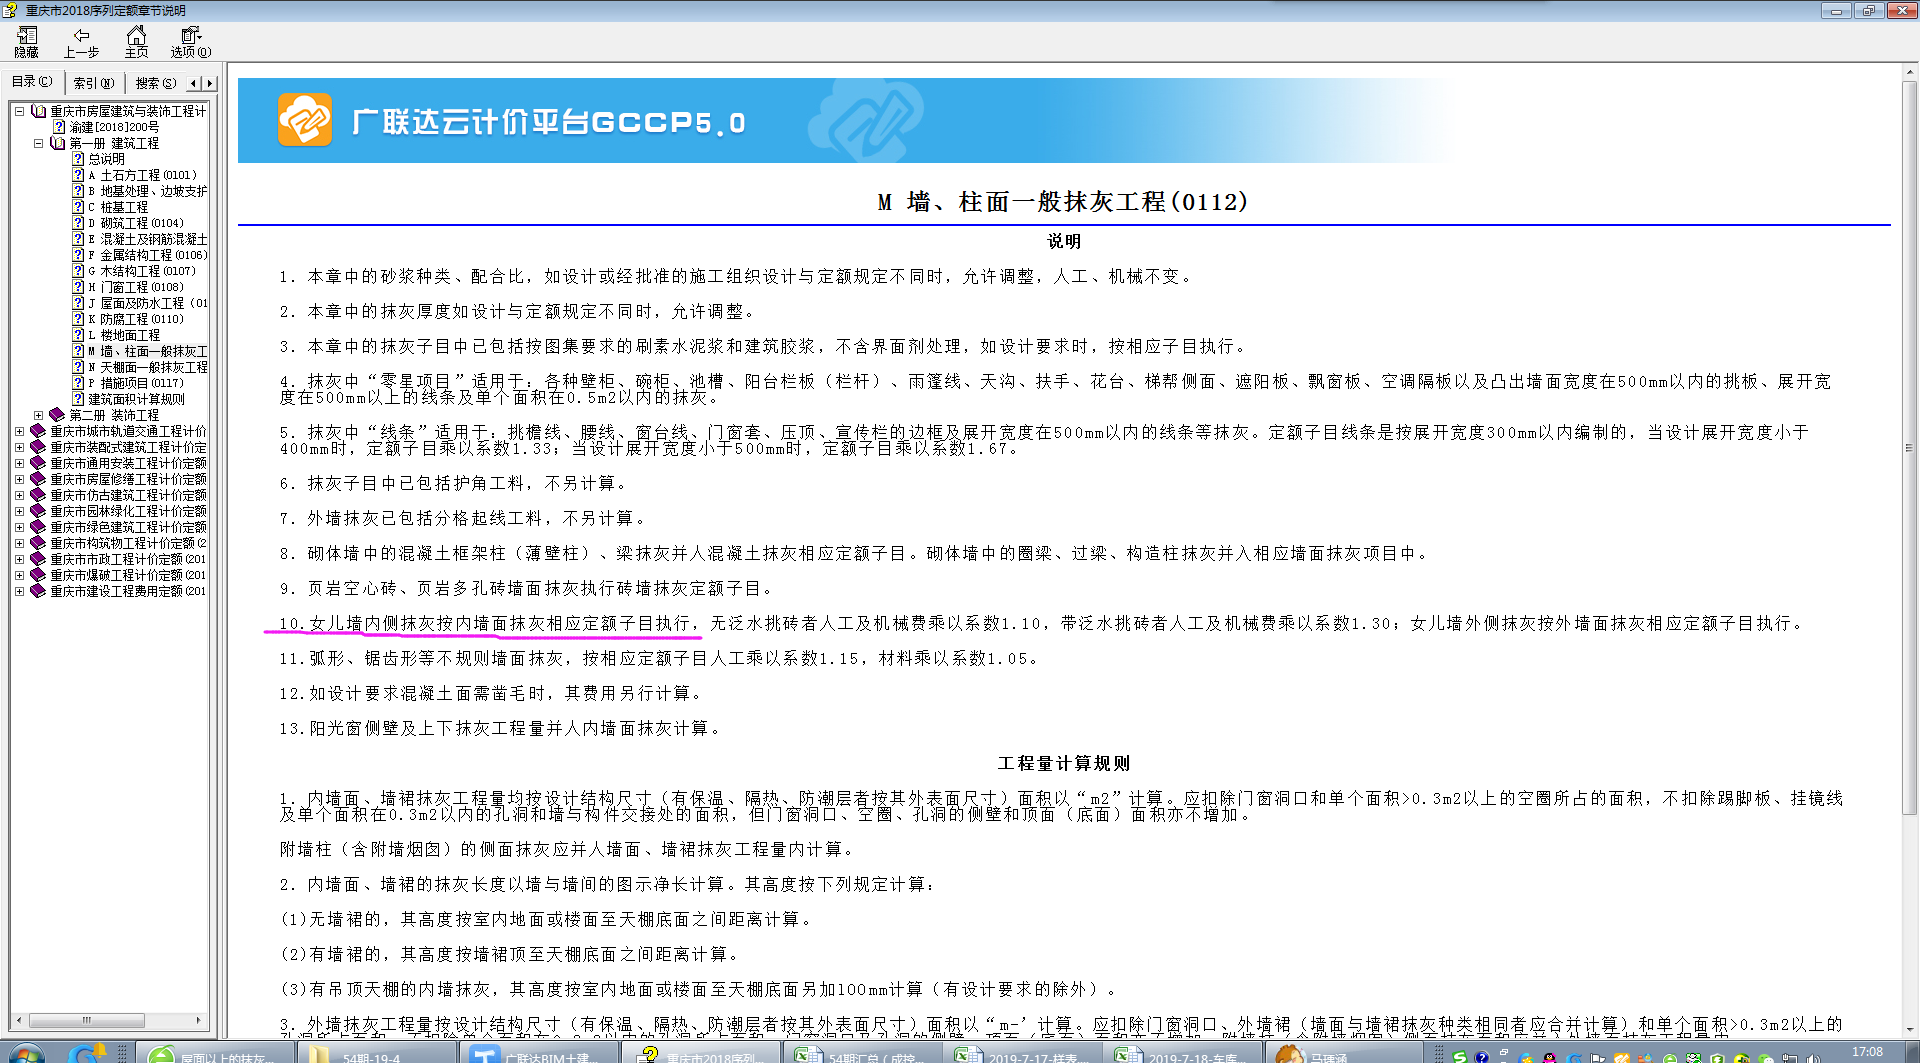Screen dimensions: 1920x1063
Task: Expand 重庆市建设工程费用定额 node
Action: [19, 591]
